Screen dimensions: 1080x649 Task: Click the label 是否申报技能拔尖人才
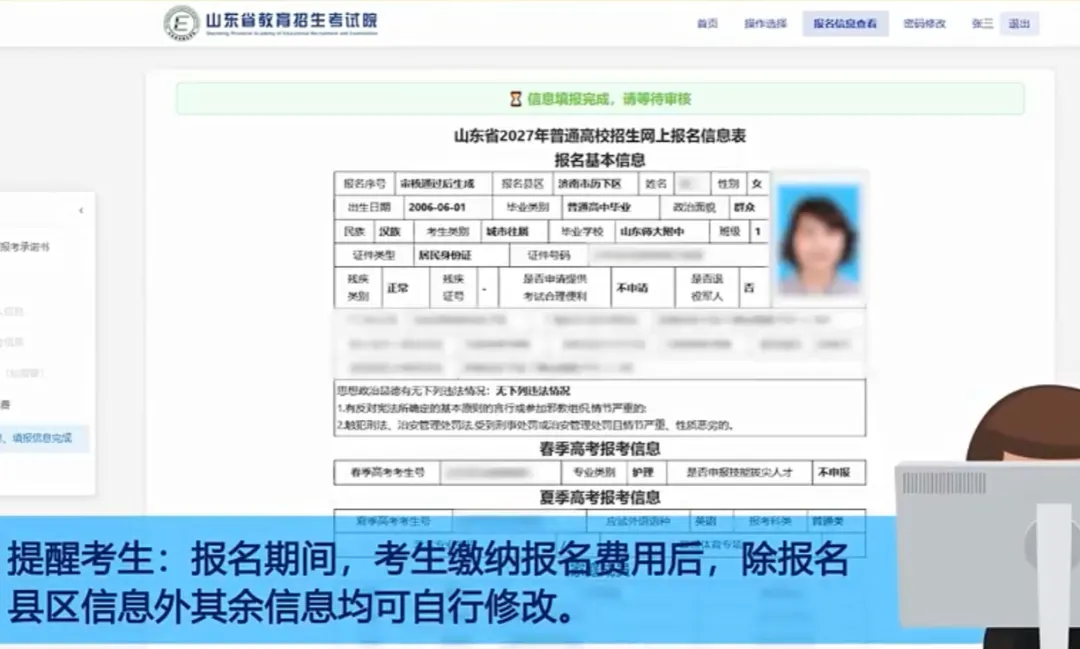click(x=740, y=473)
